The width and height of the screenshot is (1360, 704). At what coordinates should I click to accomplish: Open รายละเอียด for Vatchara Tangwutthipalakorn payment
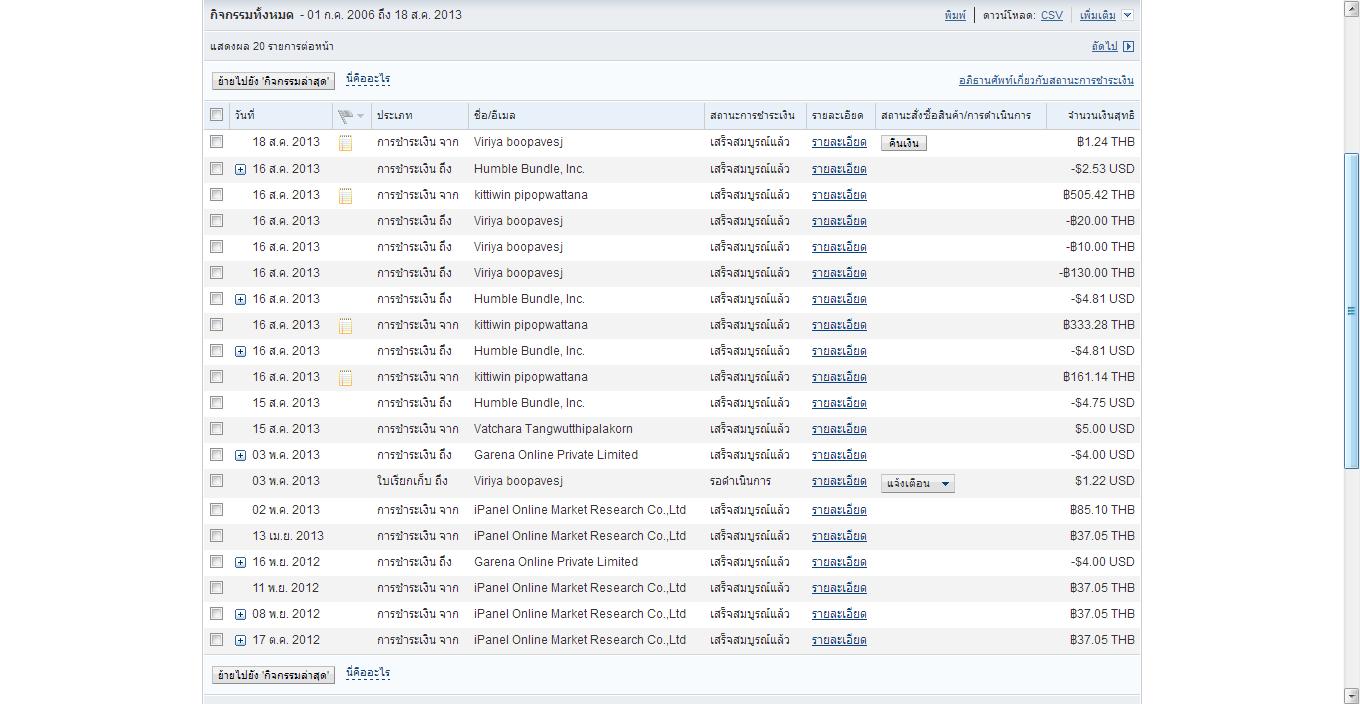click(839, 429)
